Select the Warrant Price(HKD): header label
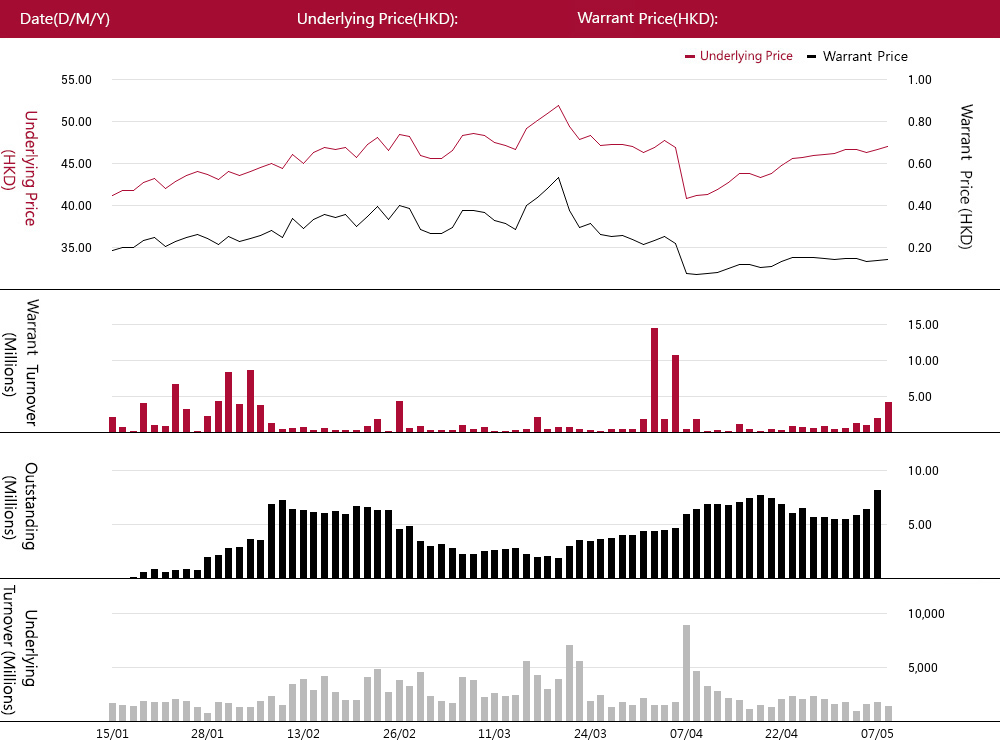The image size is (1000, 751). pyautogui.click(x=647, y=18)
